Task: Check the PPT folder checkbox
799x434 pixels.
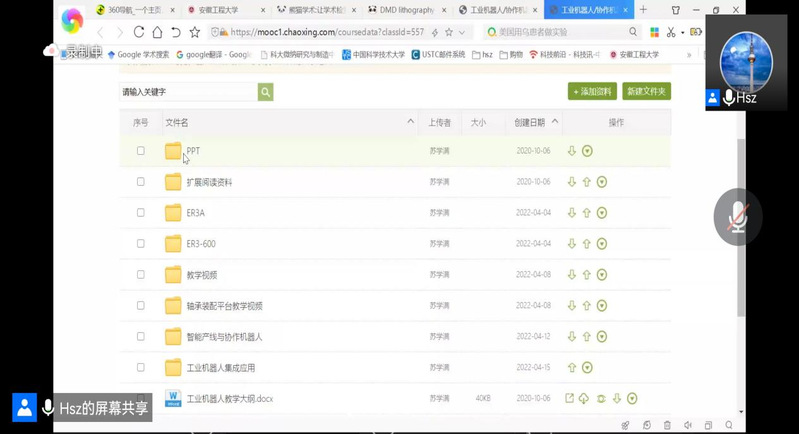Action: [x=141, y=151]
